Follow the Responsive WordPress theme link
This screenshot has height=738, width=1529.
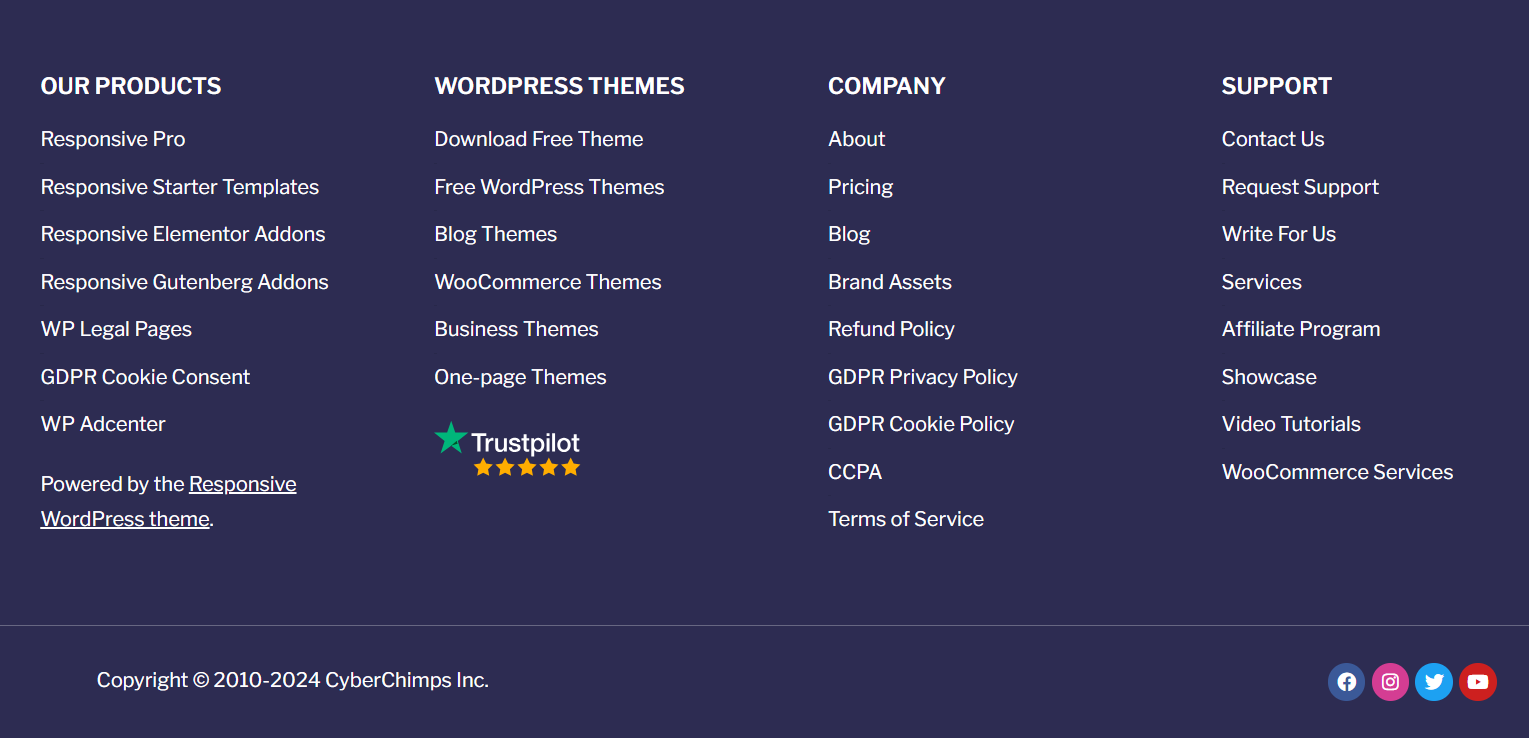coord(169,501)
